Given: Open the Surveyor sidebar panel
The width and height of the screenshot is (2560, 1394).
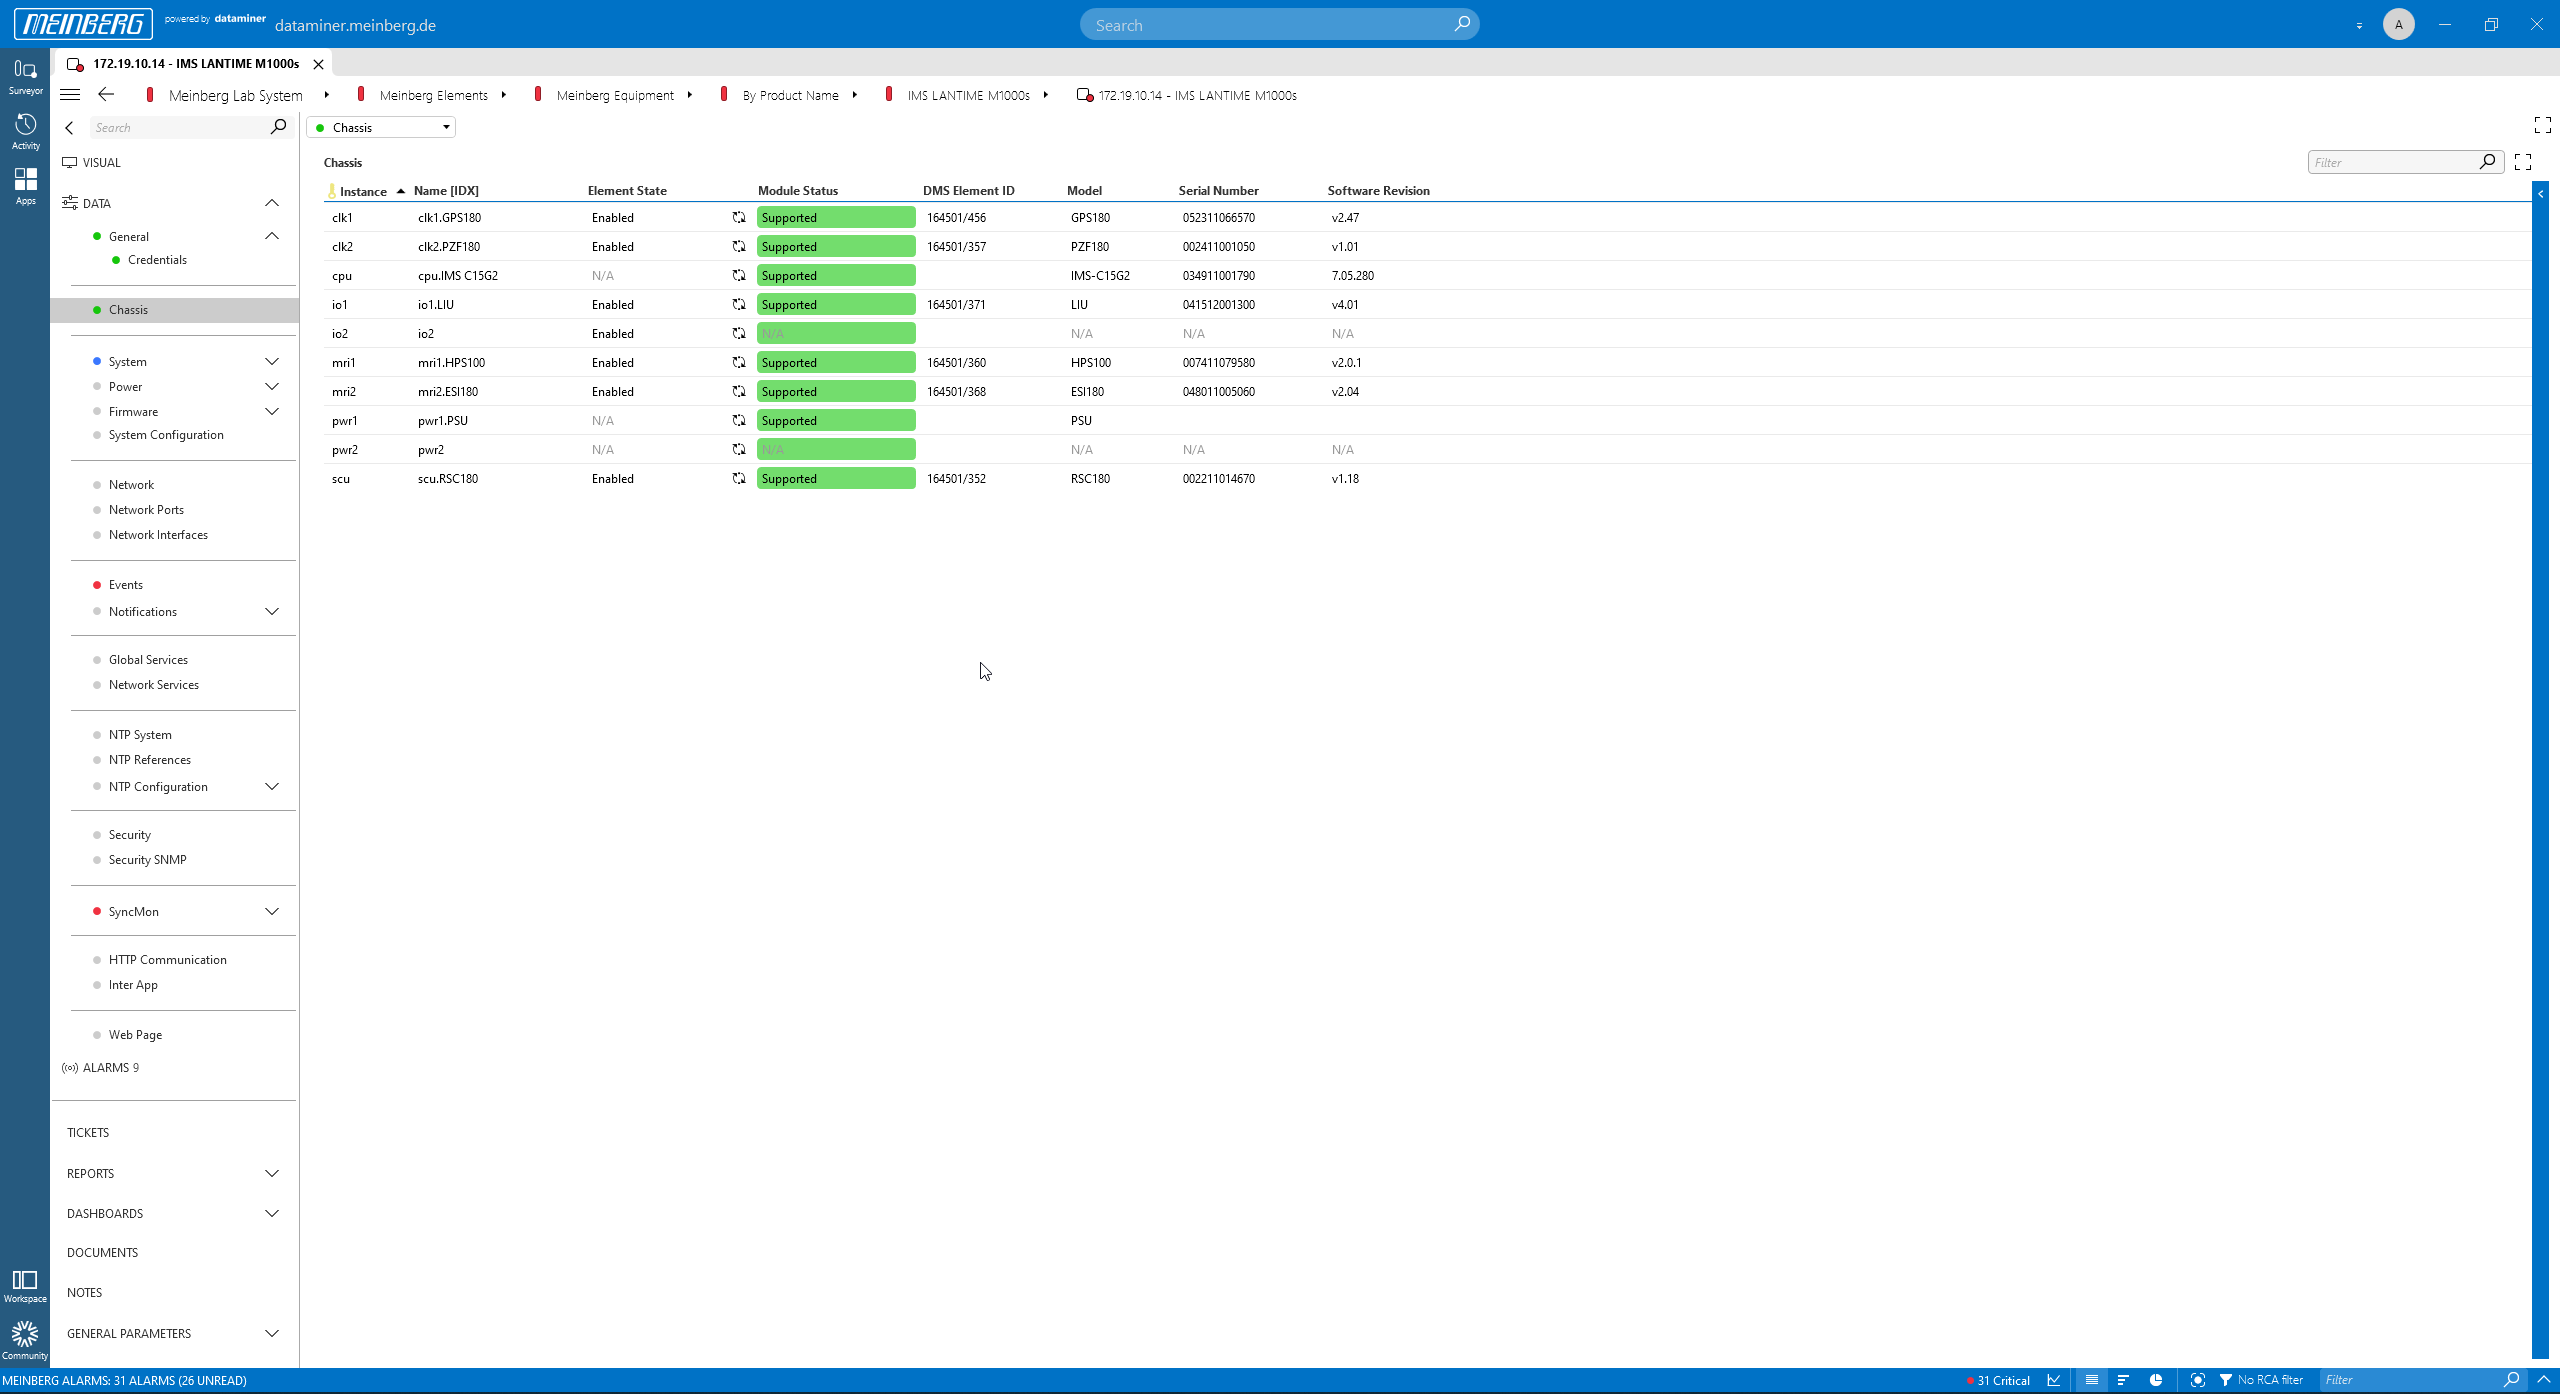Looking at the screenshot, I should coord(25,77).
